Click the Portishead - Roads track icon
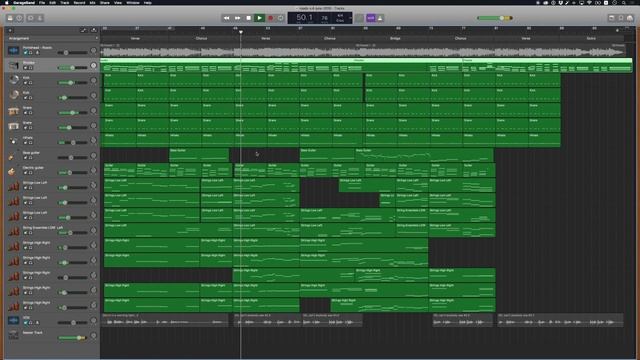Screen dimensions: 640x360 [13, 51]
